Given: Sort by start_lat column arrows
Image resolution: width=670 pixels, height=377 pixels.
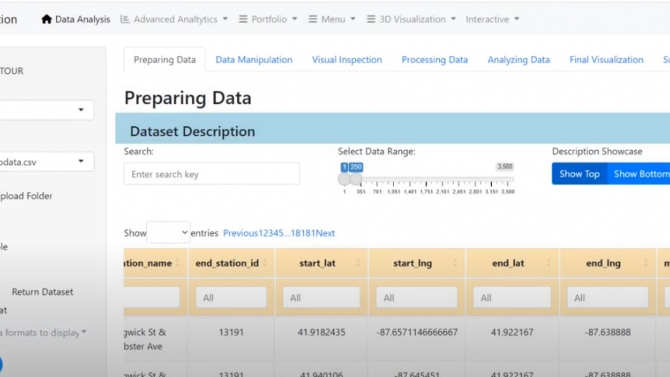Looking at the screenshot, I should [358, 263].
